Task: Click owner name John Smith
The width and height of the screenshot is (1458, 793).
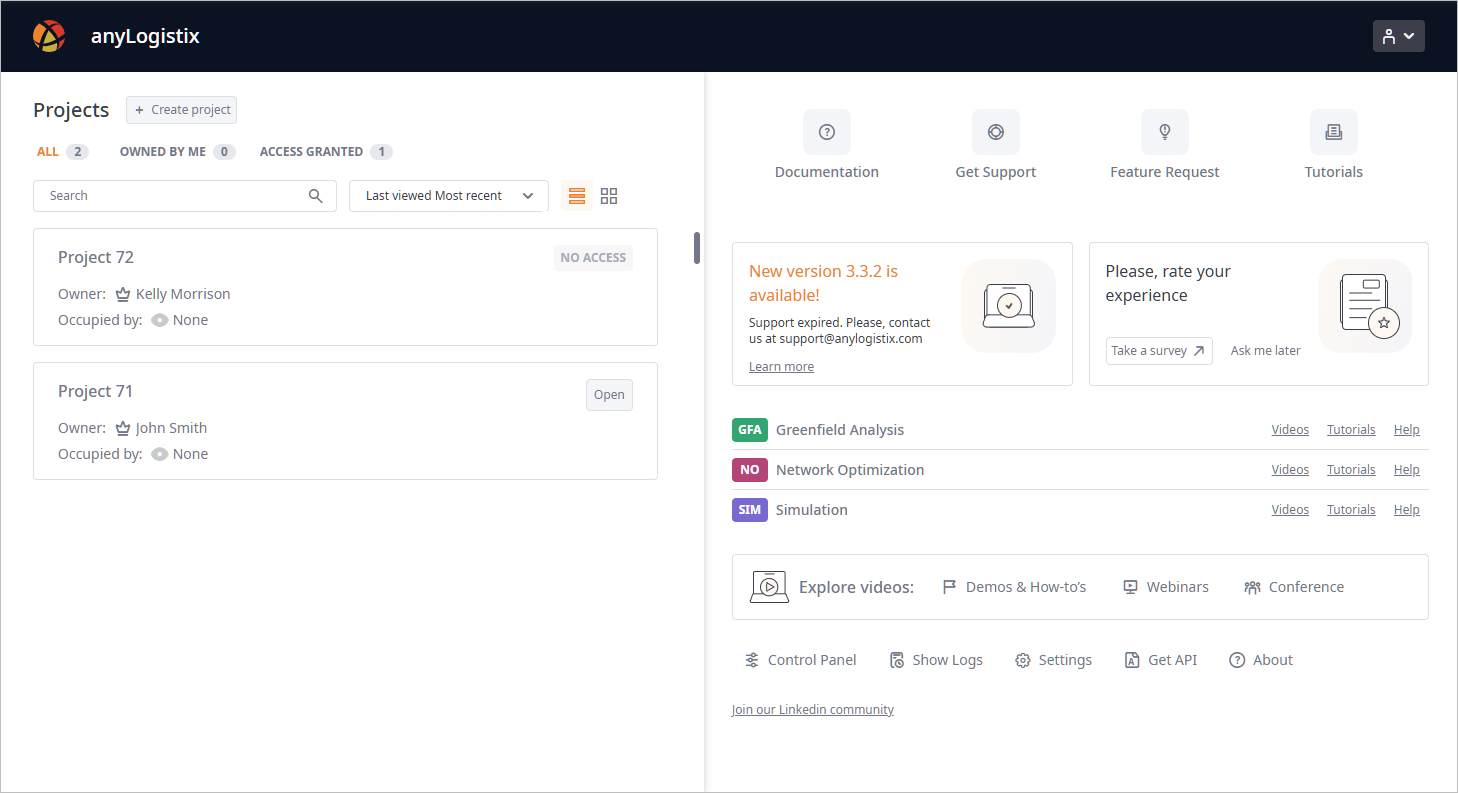Action: click(x=172, y=428)
